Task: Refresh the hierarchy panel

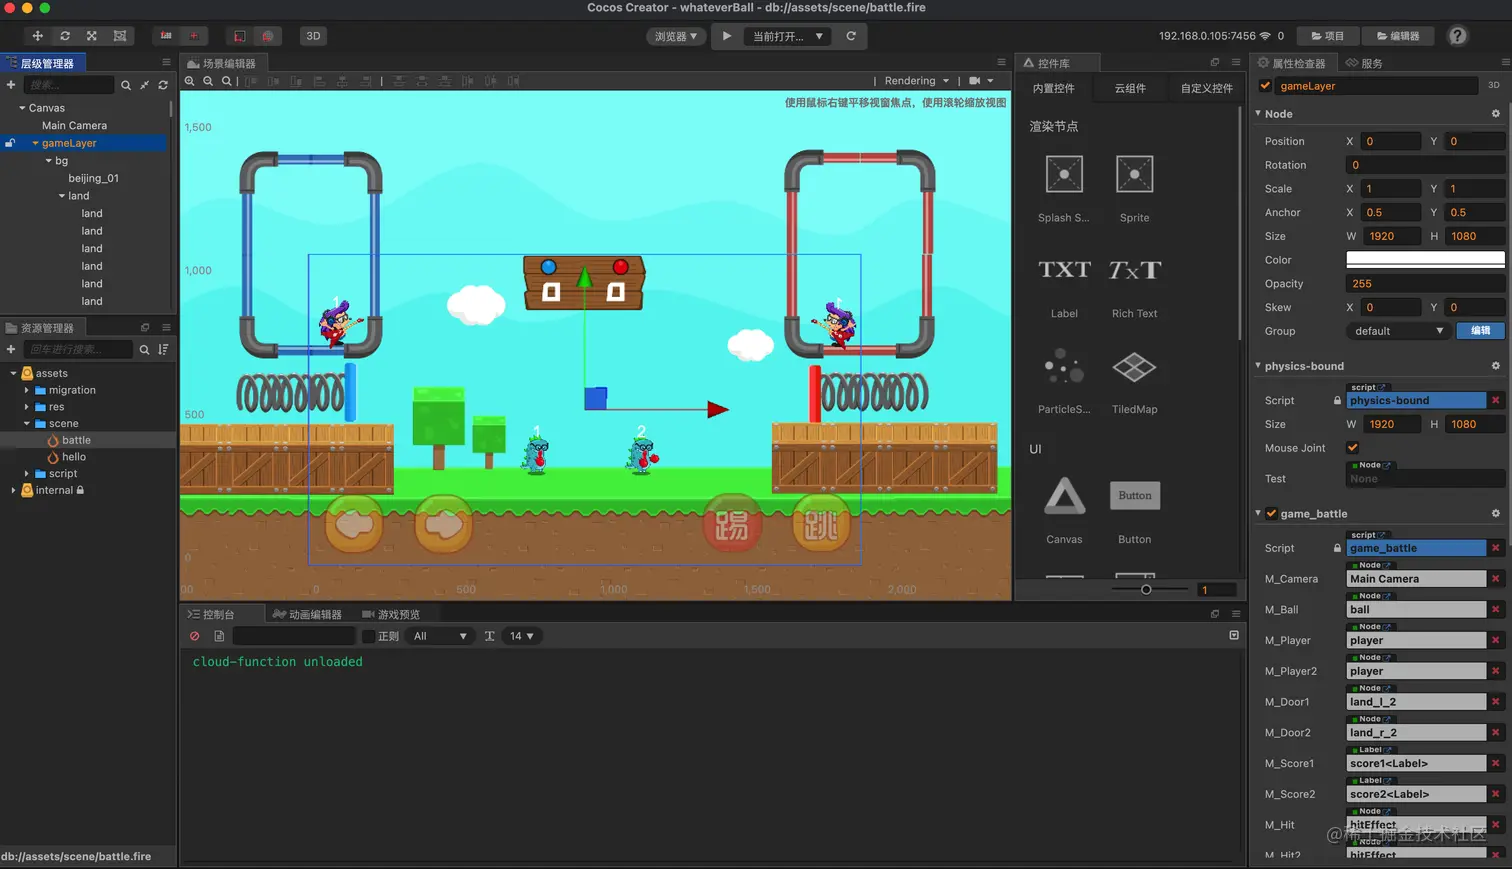Action: point(163,85)
